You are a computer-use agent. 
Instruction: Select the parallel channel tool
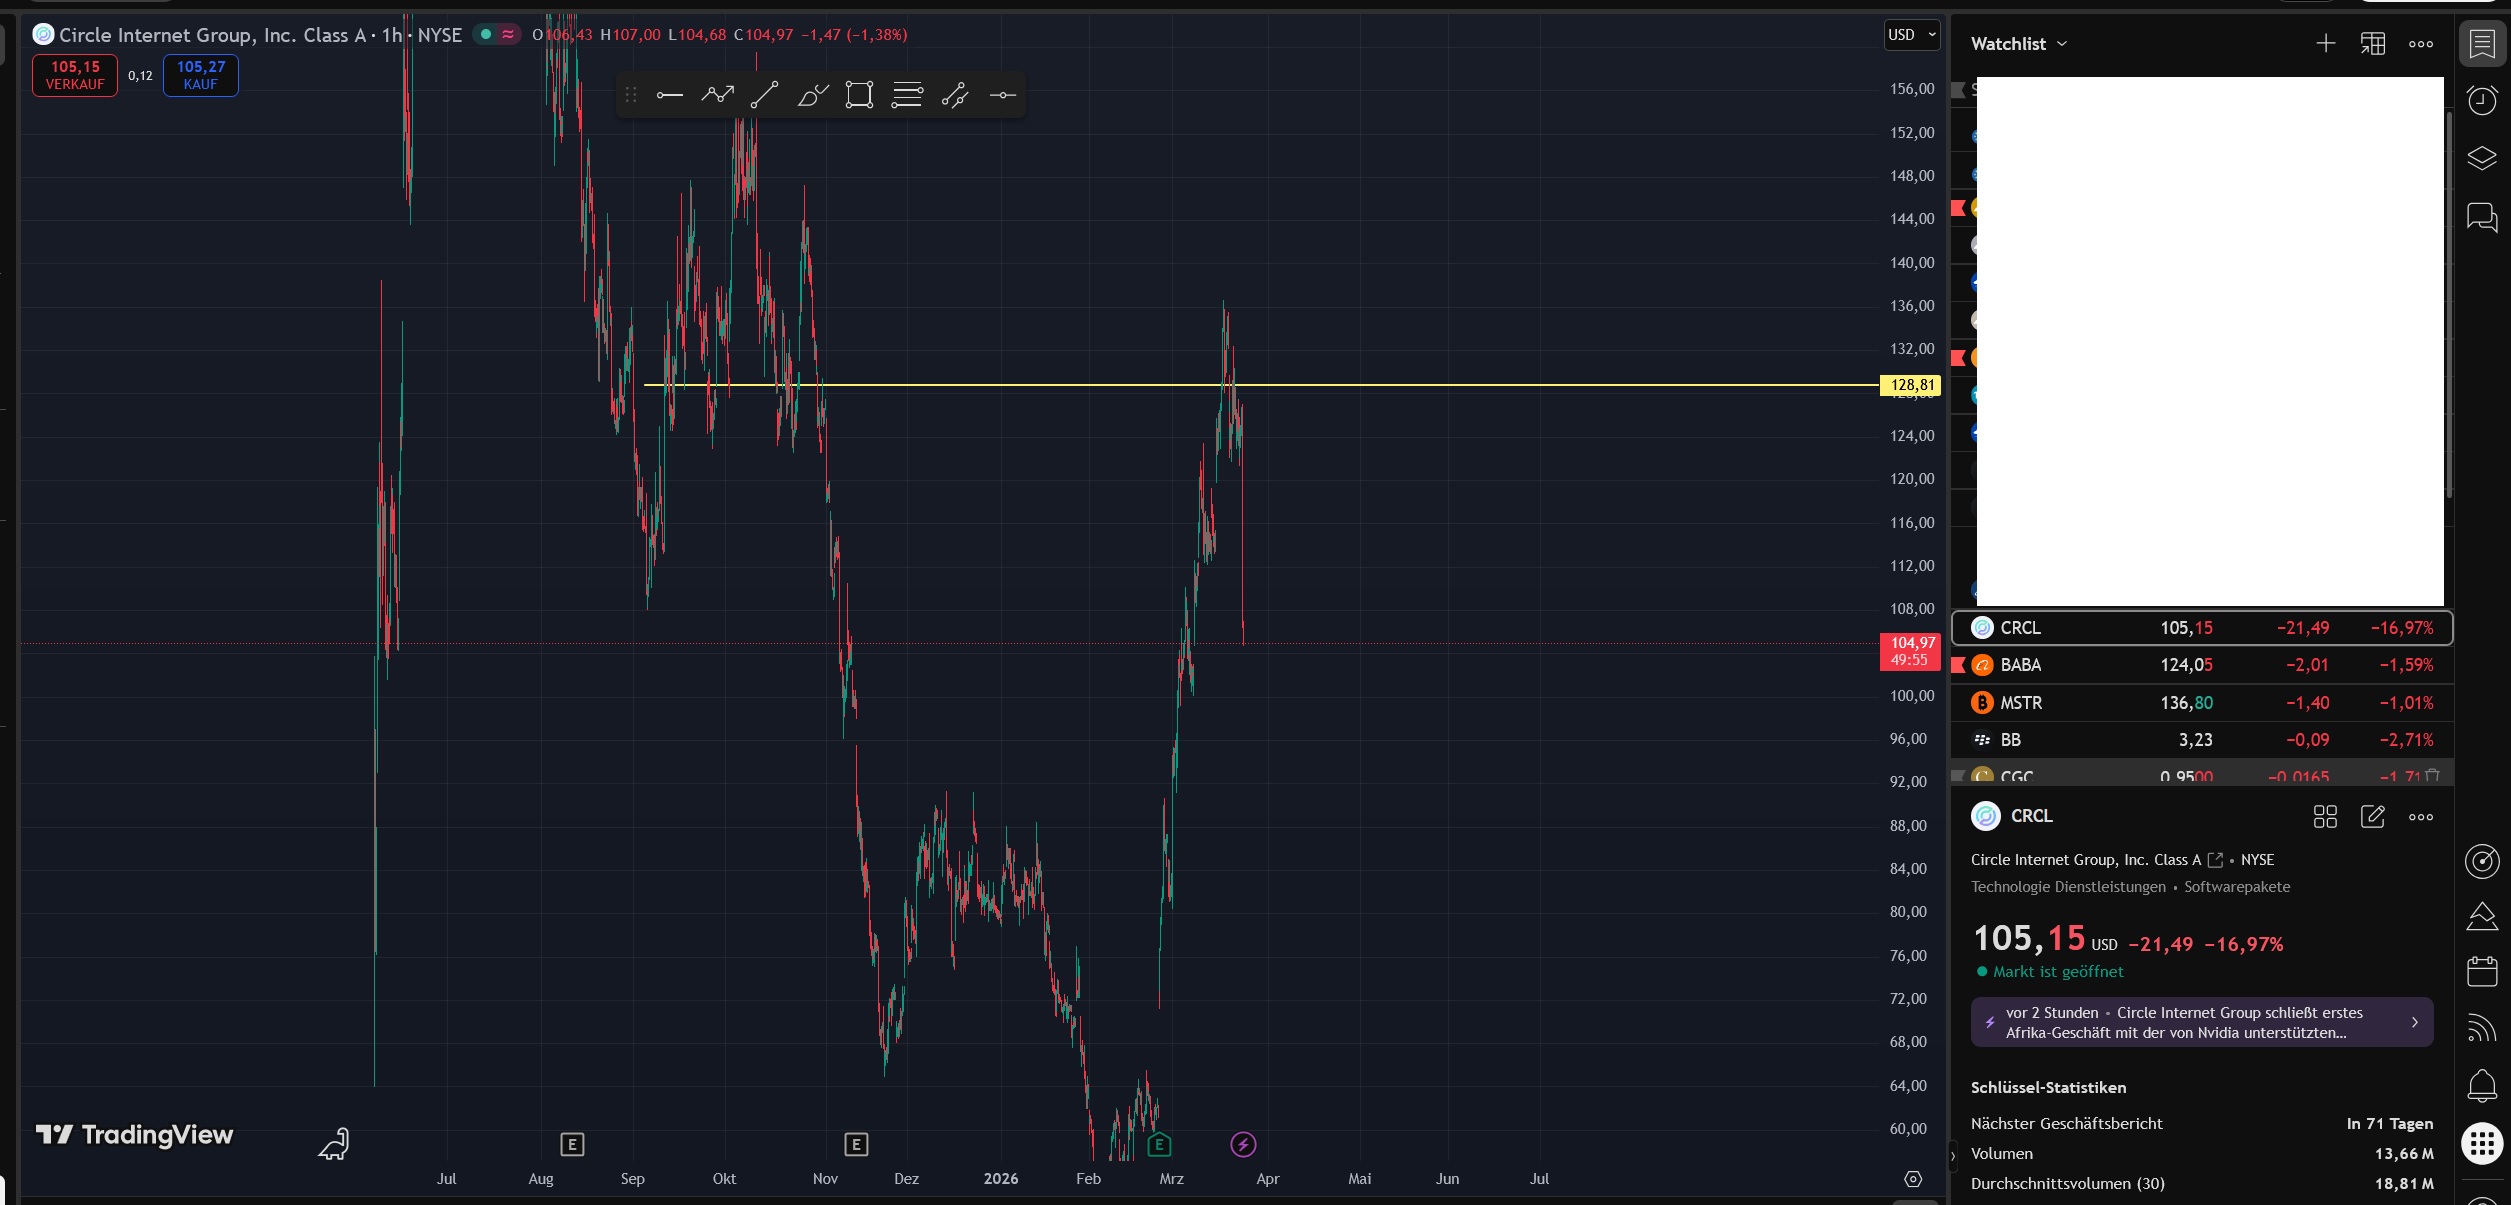click(955, 96)
